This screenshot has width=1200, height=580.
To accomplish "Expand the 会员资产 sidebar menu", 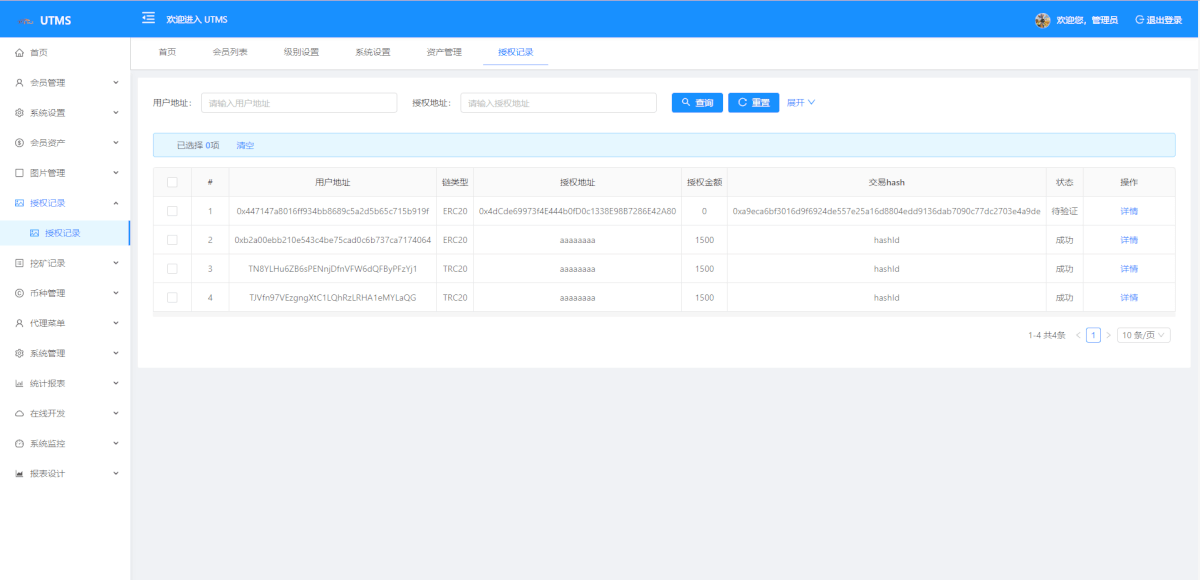I will (x=65, y=143).
